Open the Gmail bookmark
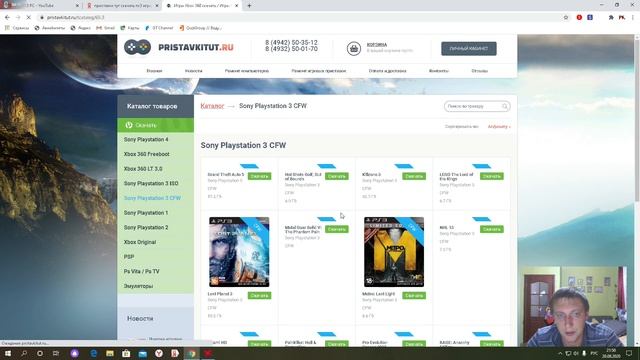The image size is (640, 360). (105, 28)
